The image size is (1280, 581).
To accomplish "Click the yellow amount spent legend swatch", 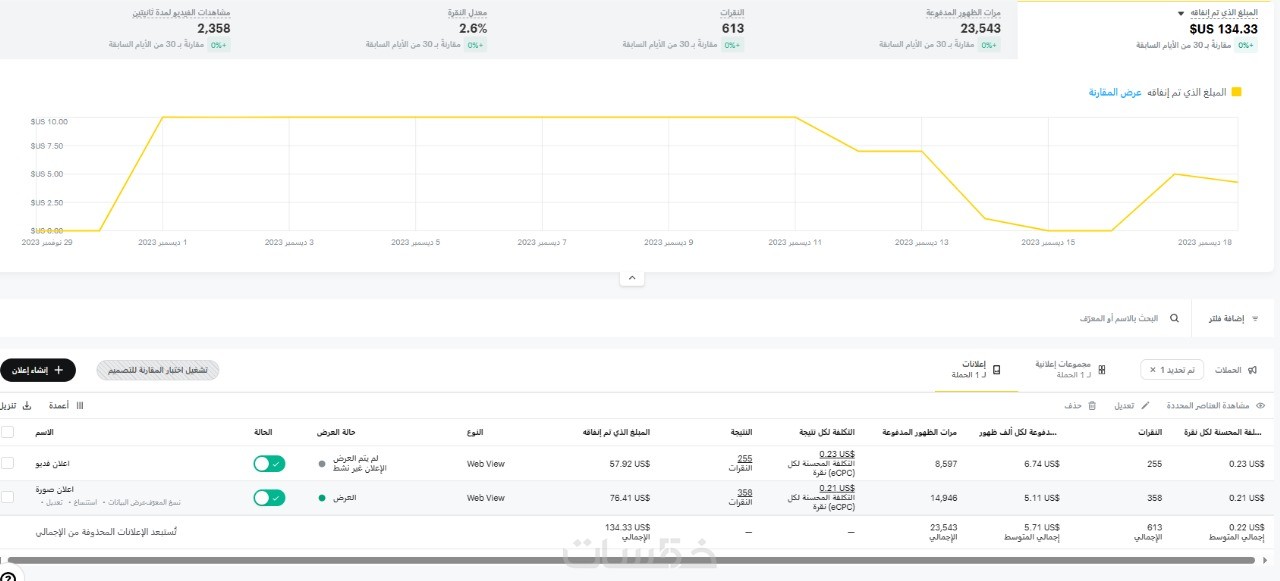I will [1236, 92].
